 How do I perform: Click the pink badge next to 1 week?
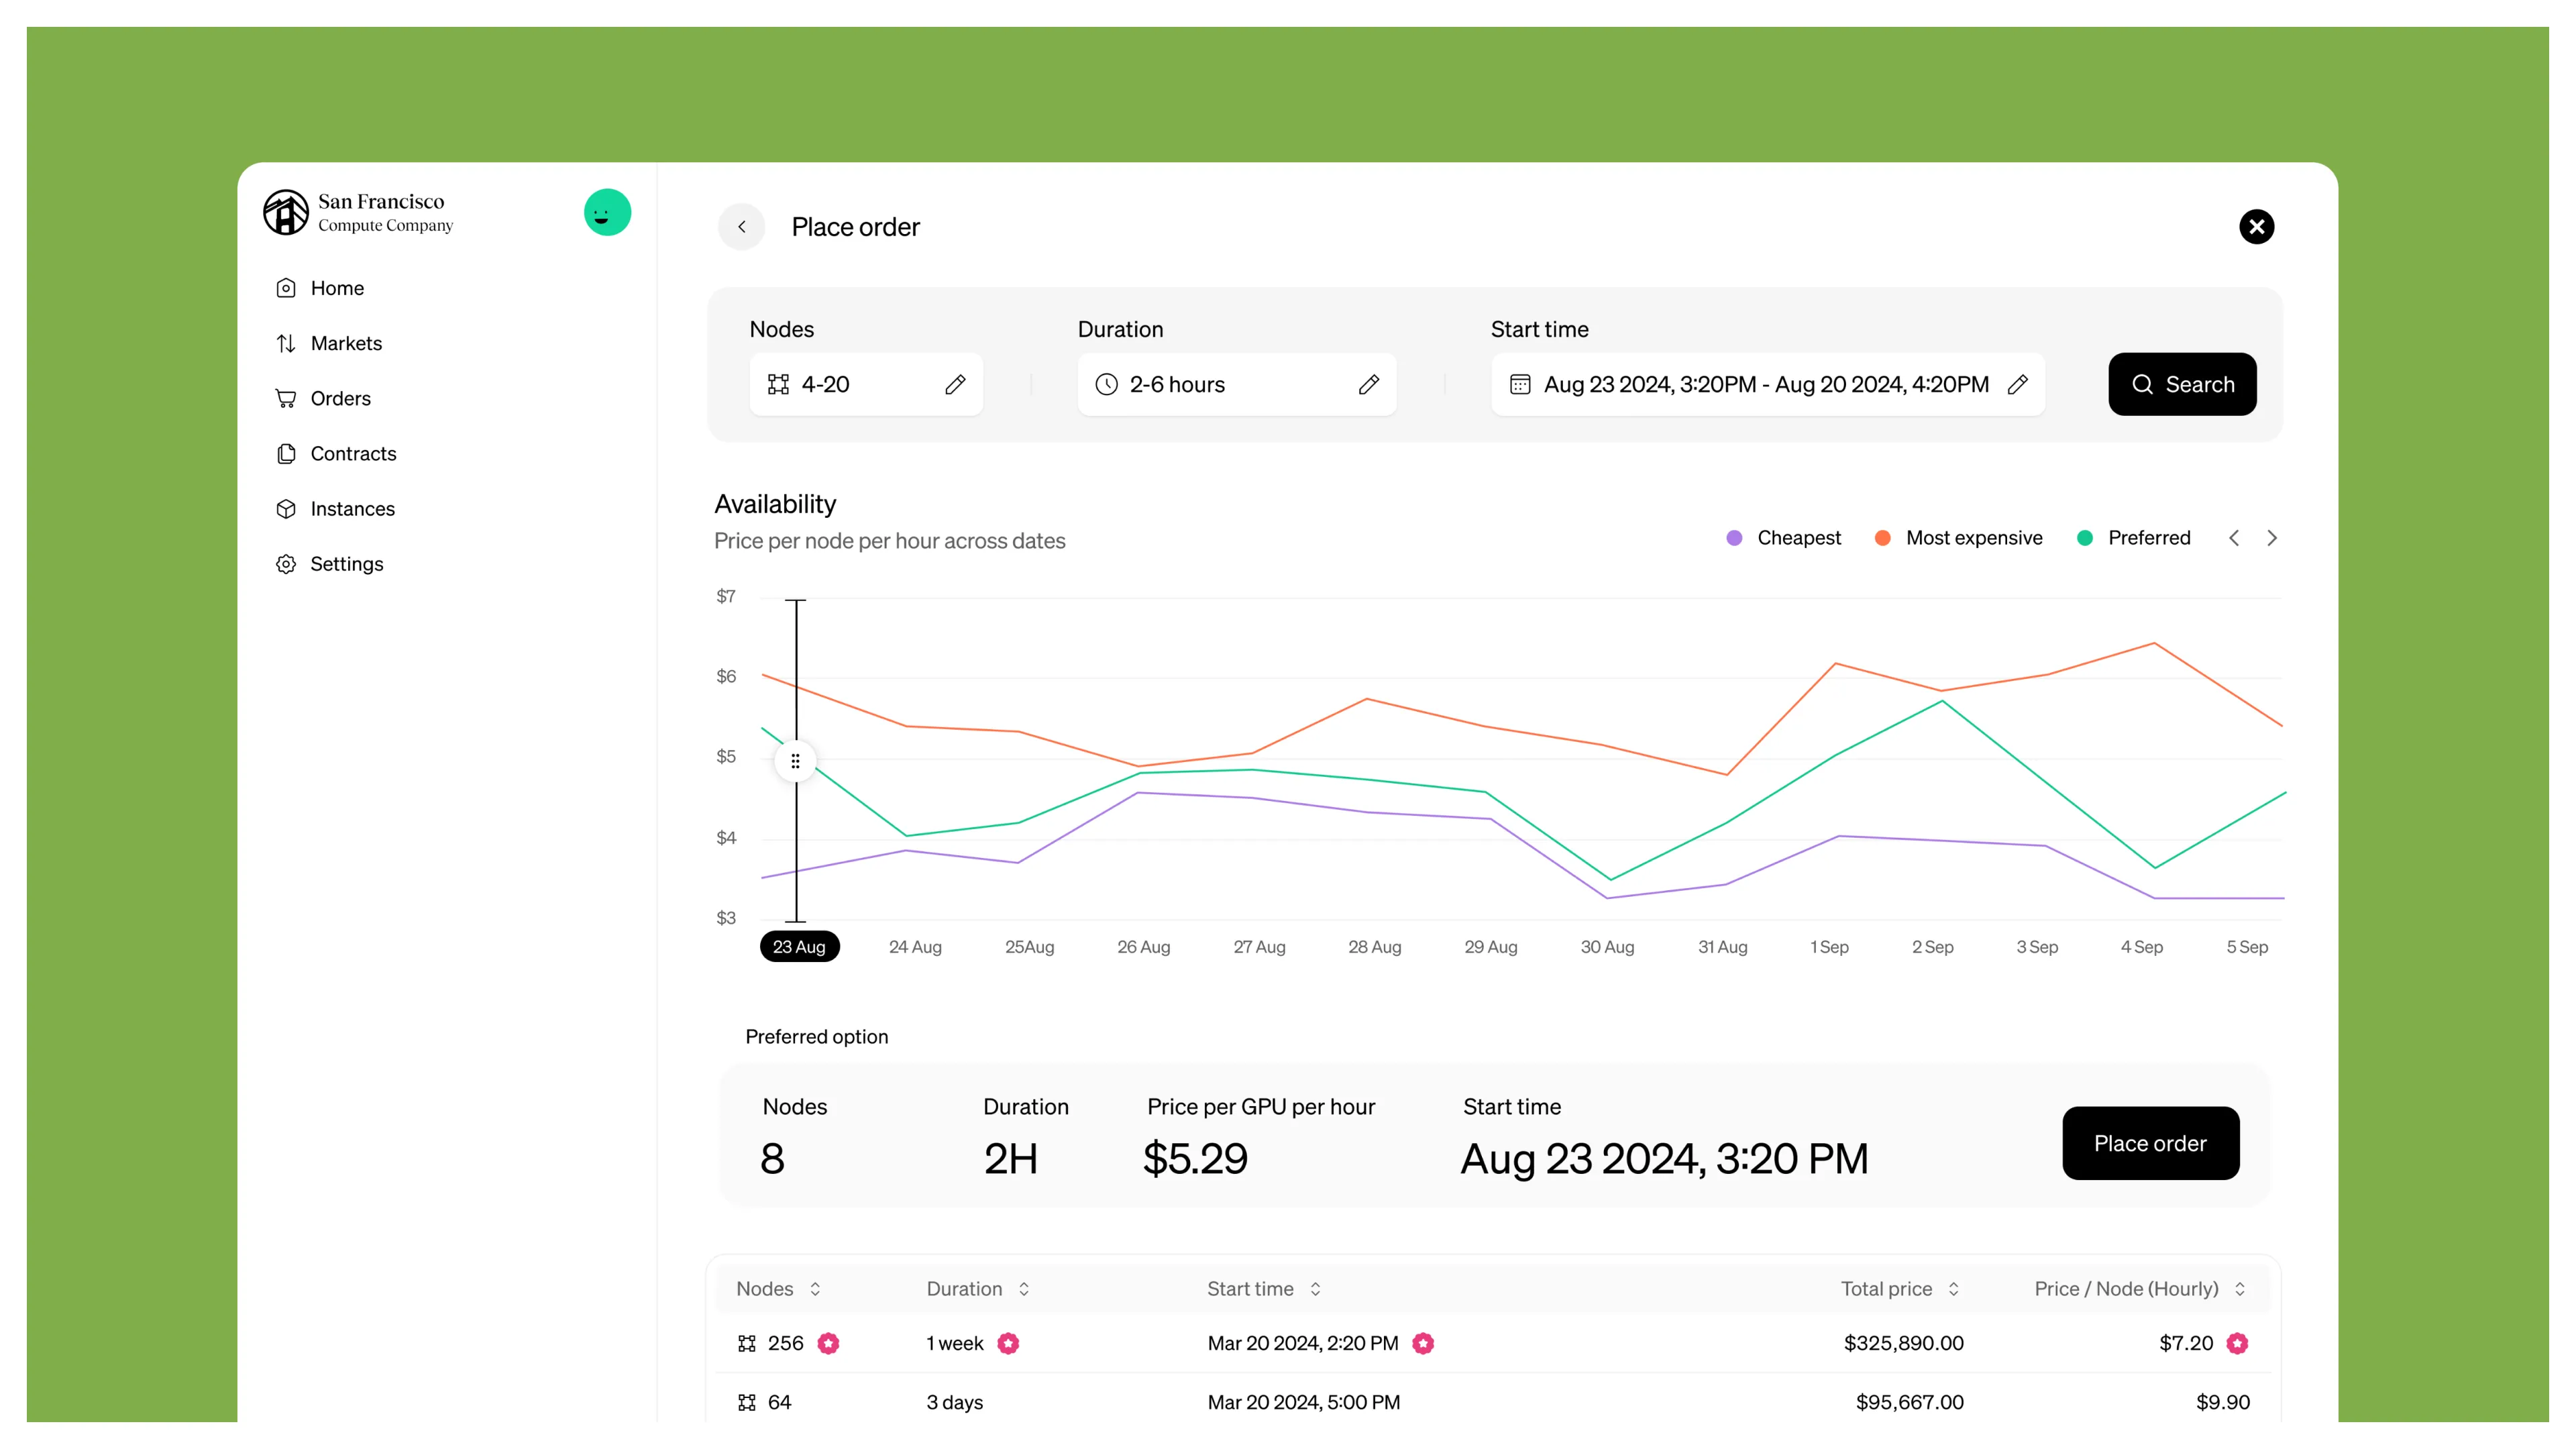[x=1008, y=1343]
